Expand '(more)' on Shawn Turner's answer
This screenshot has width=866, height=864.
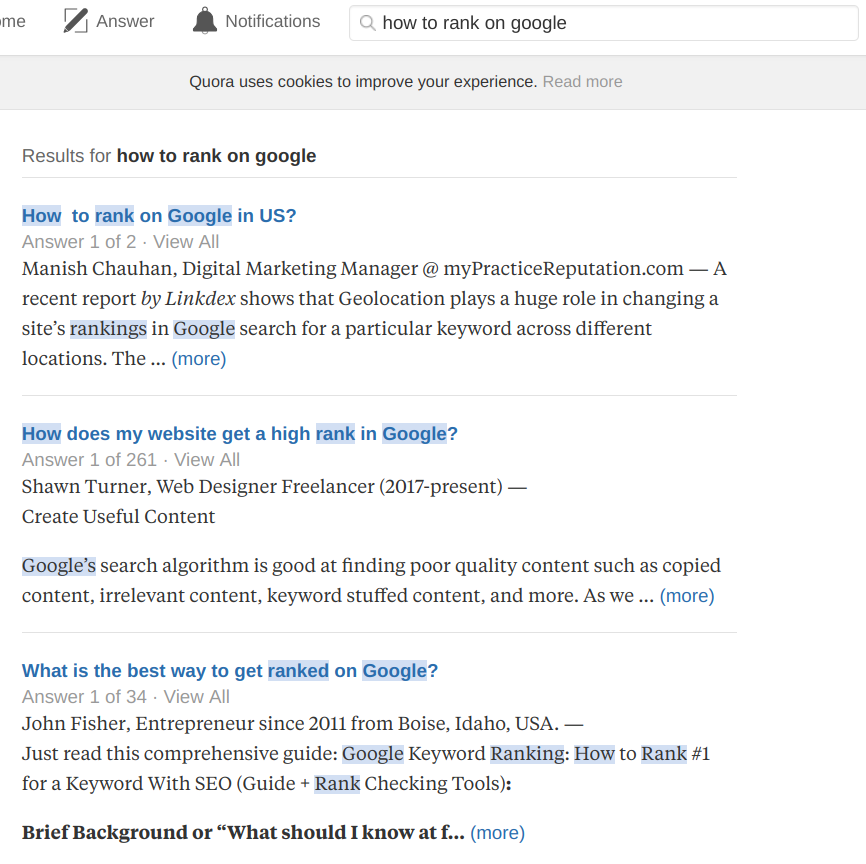[x=687, y=596]
